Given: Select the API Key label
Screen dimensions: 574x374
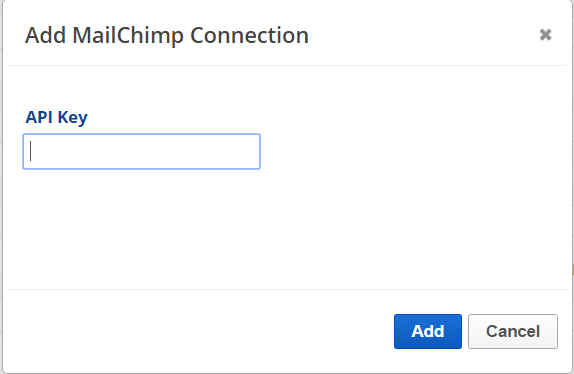Looking at the screenshot, I should 56,117.
